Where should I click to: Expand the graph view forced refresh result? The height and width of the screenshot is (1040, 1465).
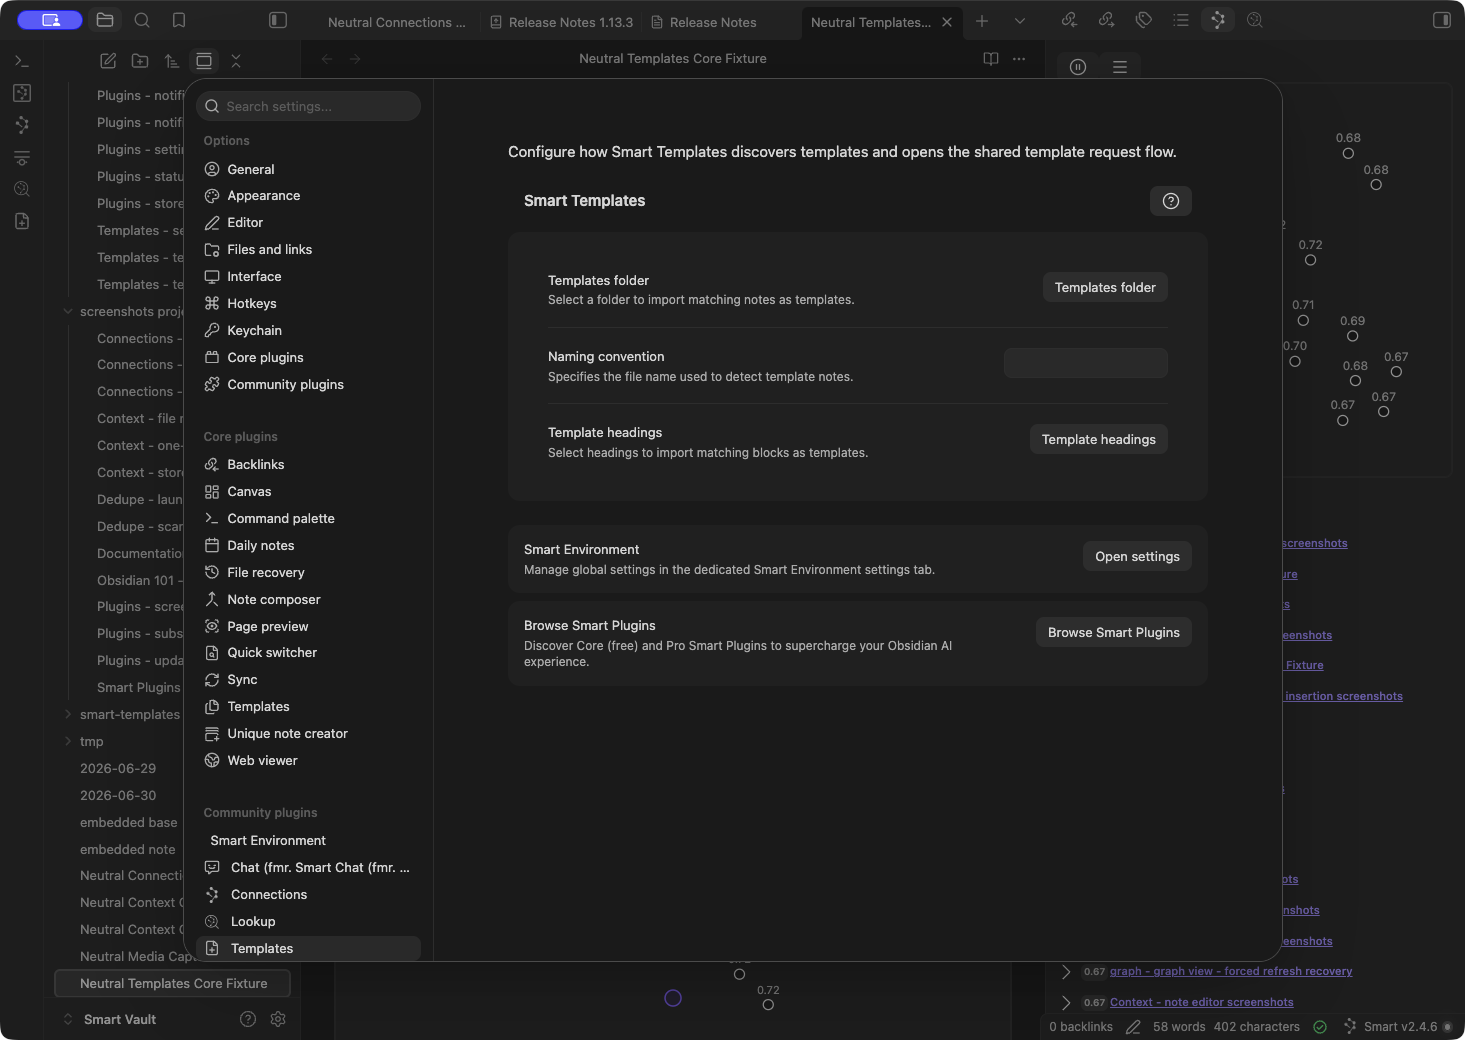tap(1066, 971)
